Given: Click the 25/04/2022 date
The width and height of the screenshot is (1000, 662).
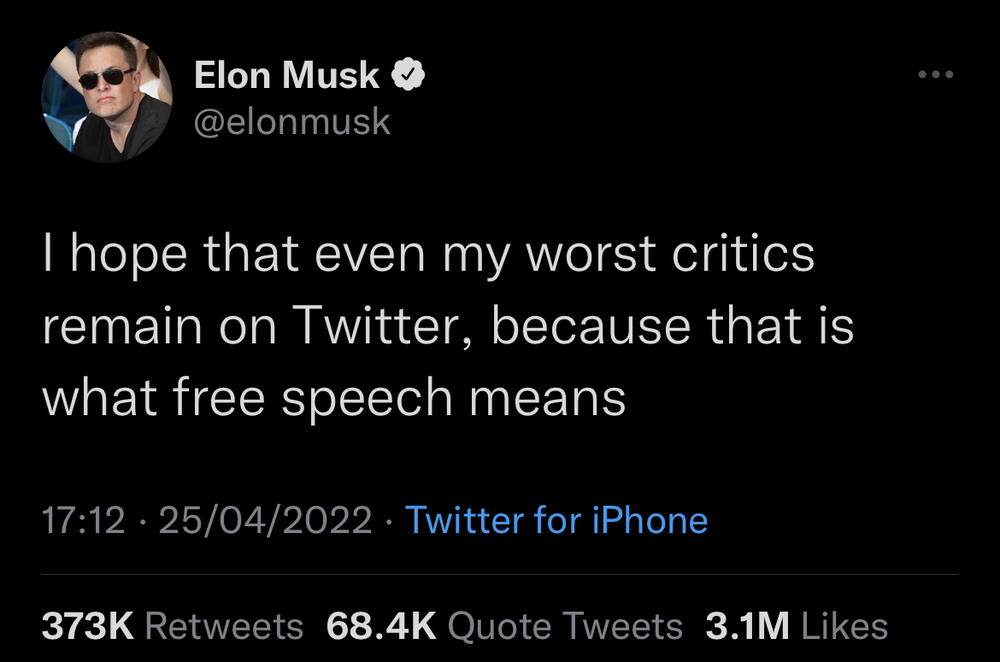Looking at the screenshot, I should point(264,521).
